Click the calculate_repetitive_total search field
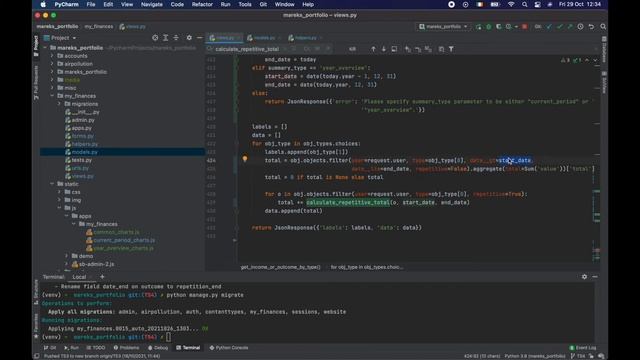This screenshot has width=640, height=360. click(x=247, y=49)
